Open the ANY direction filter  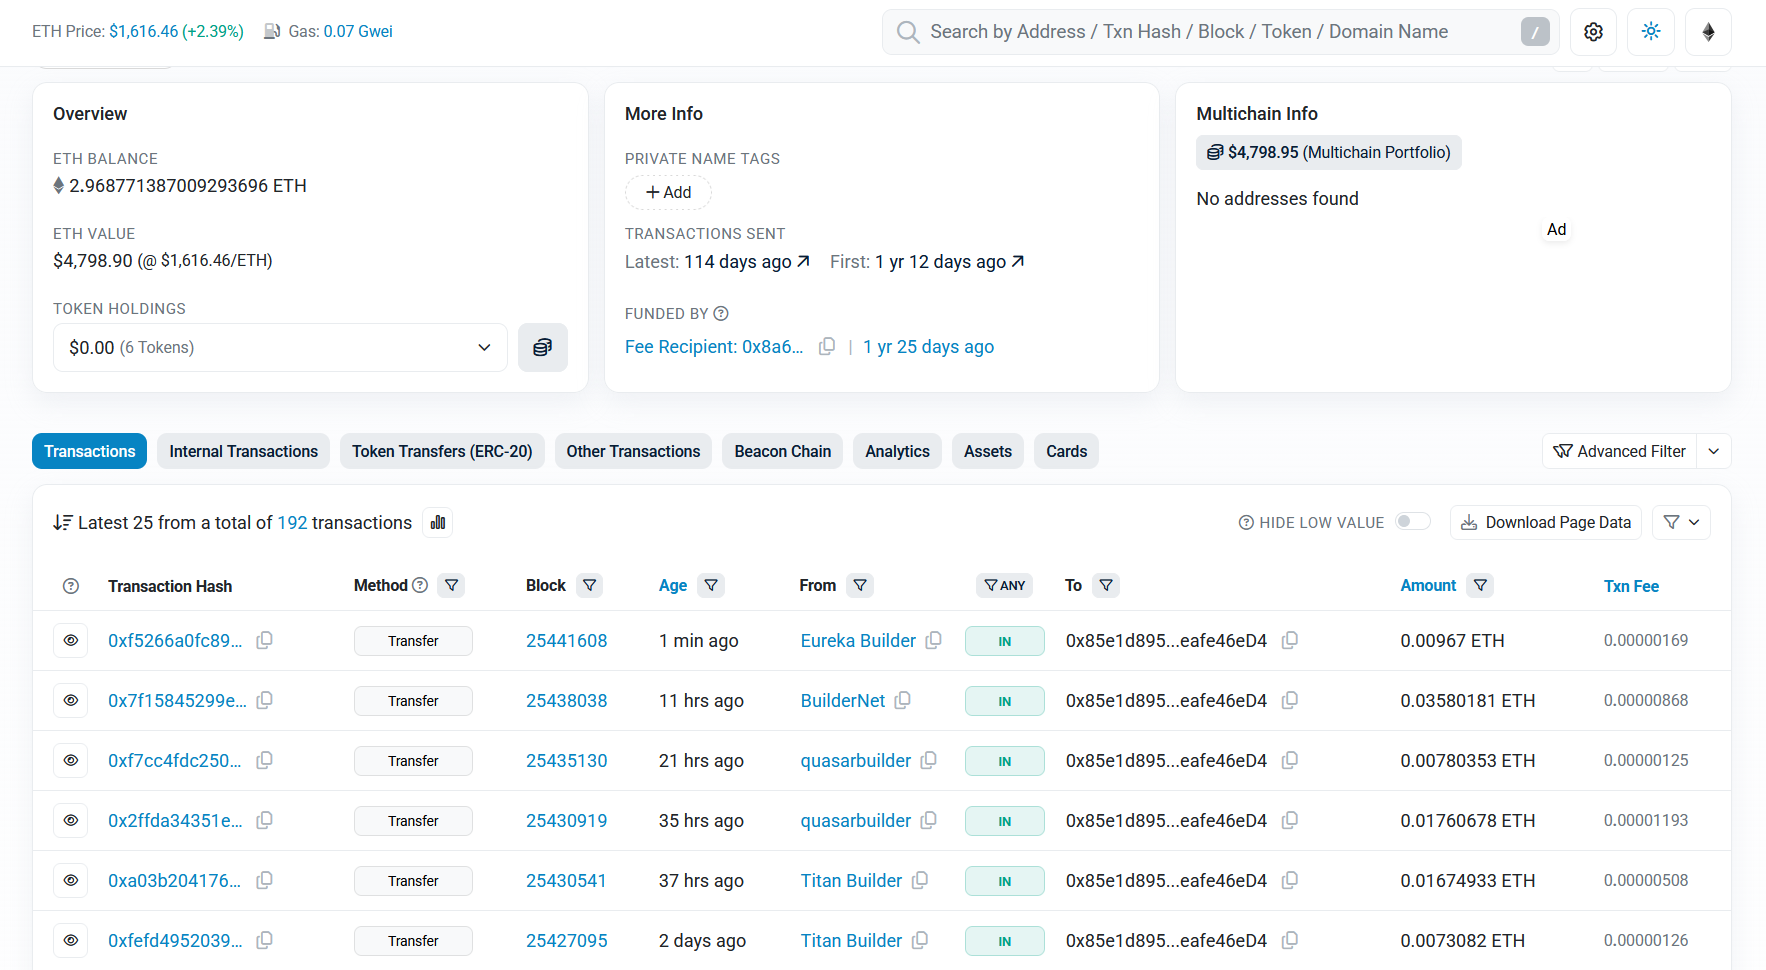tap(1005, 585)
